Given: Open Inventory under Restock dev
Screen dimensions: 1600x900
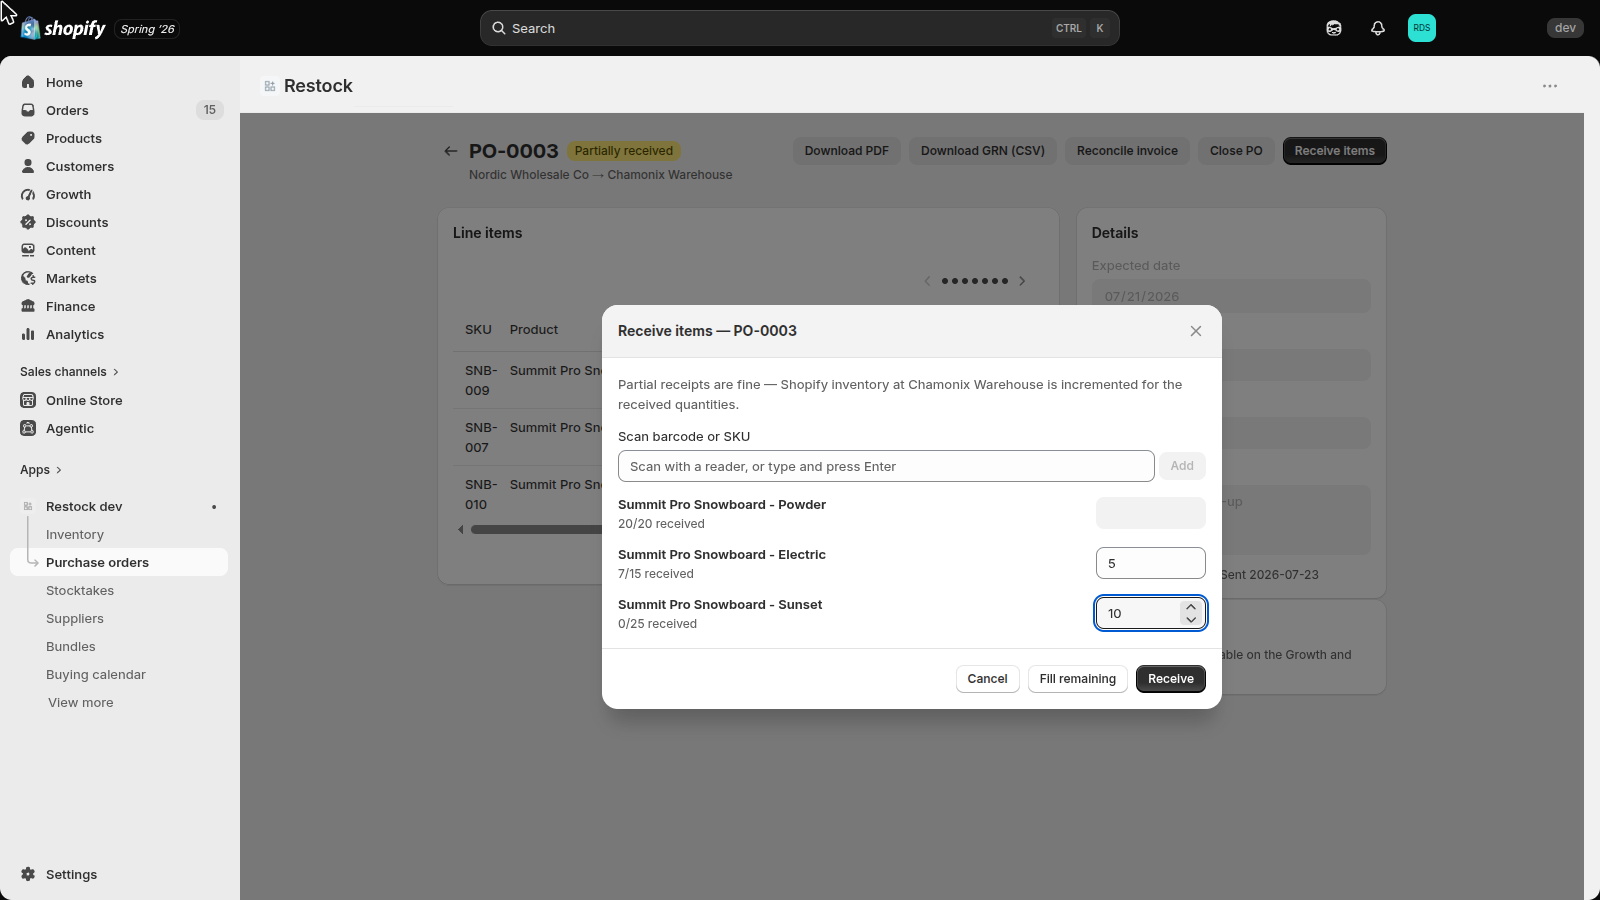Looking at the screenshot, I should (119, 534).
